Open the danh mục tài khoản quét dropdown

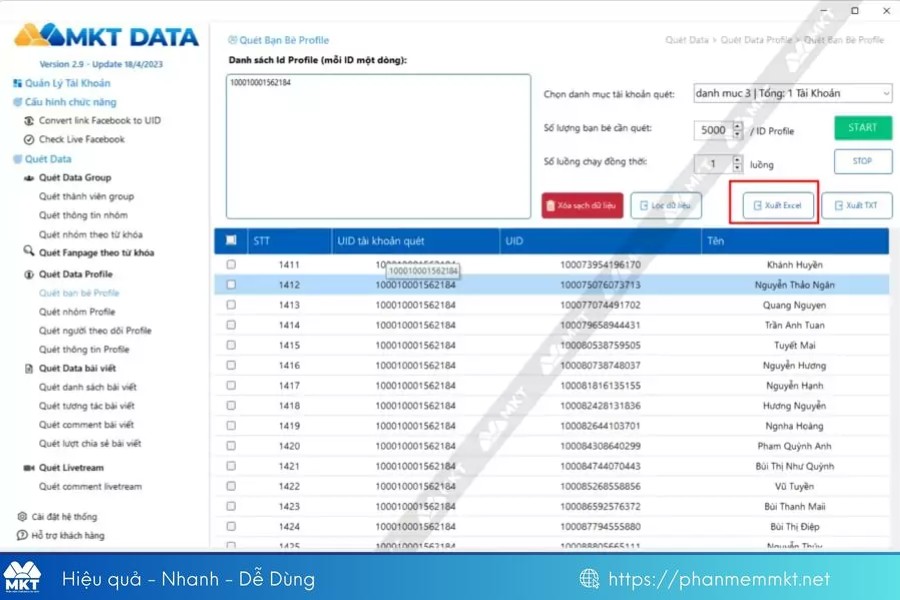coord(791,94)
